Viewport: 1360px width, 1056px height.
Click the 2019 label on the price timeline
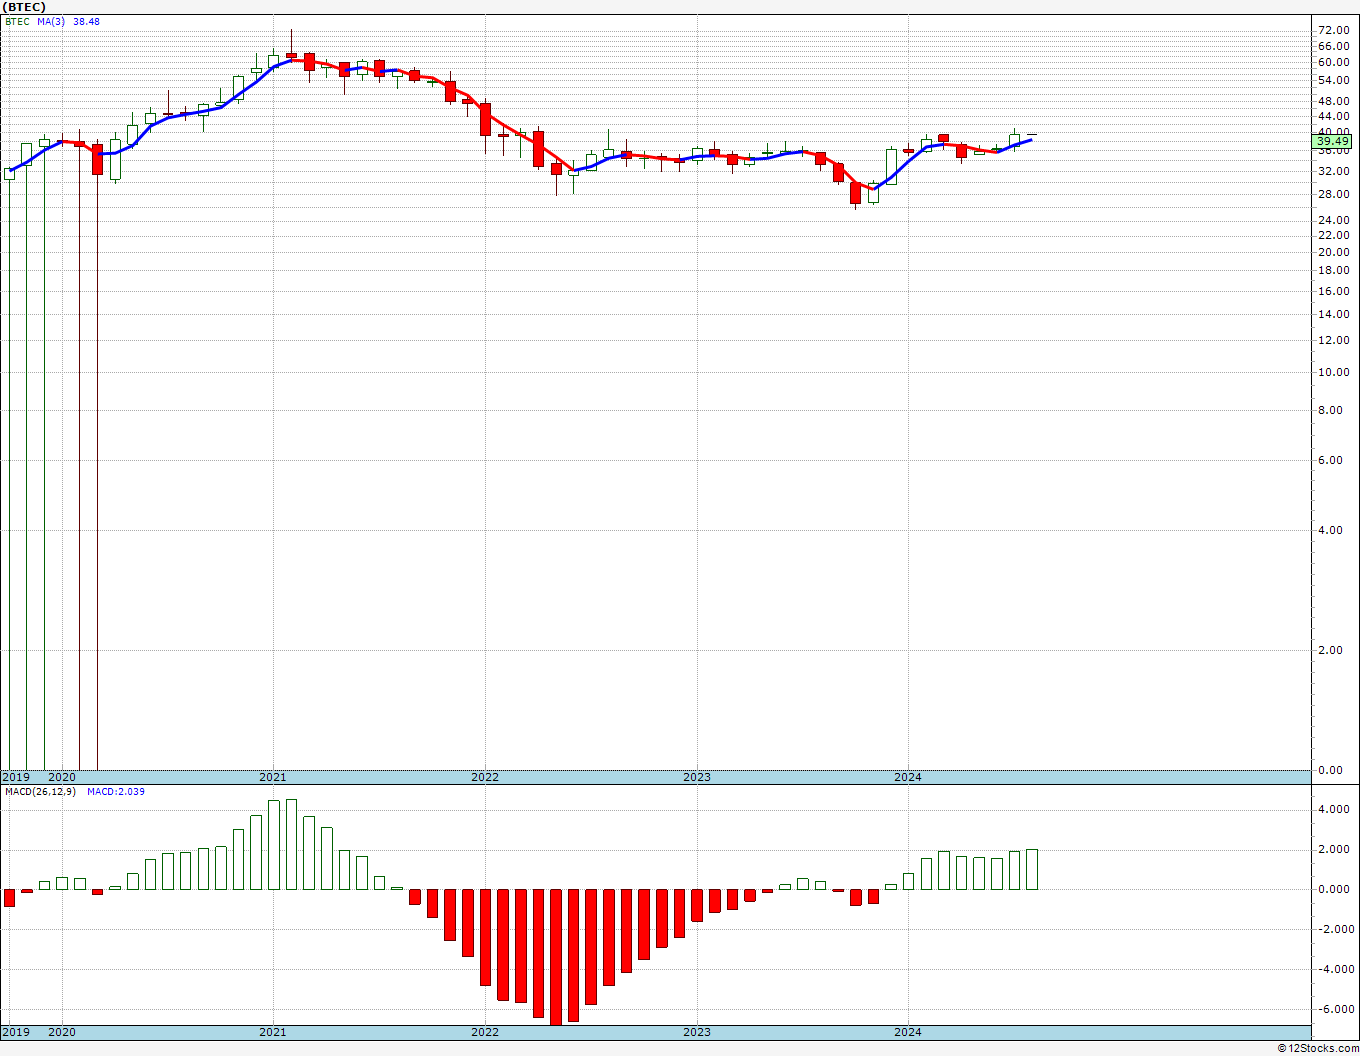[x=17, y=777]
